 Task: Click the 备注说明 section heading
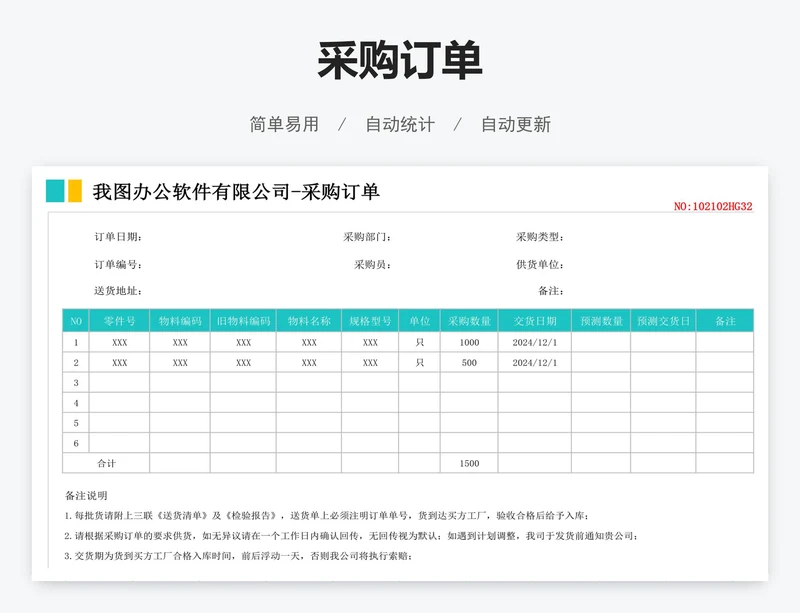pyautogui.click(x=86, y=496)
